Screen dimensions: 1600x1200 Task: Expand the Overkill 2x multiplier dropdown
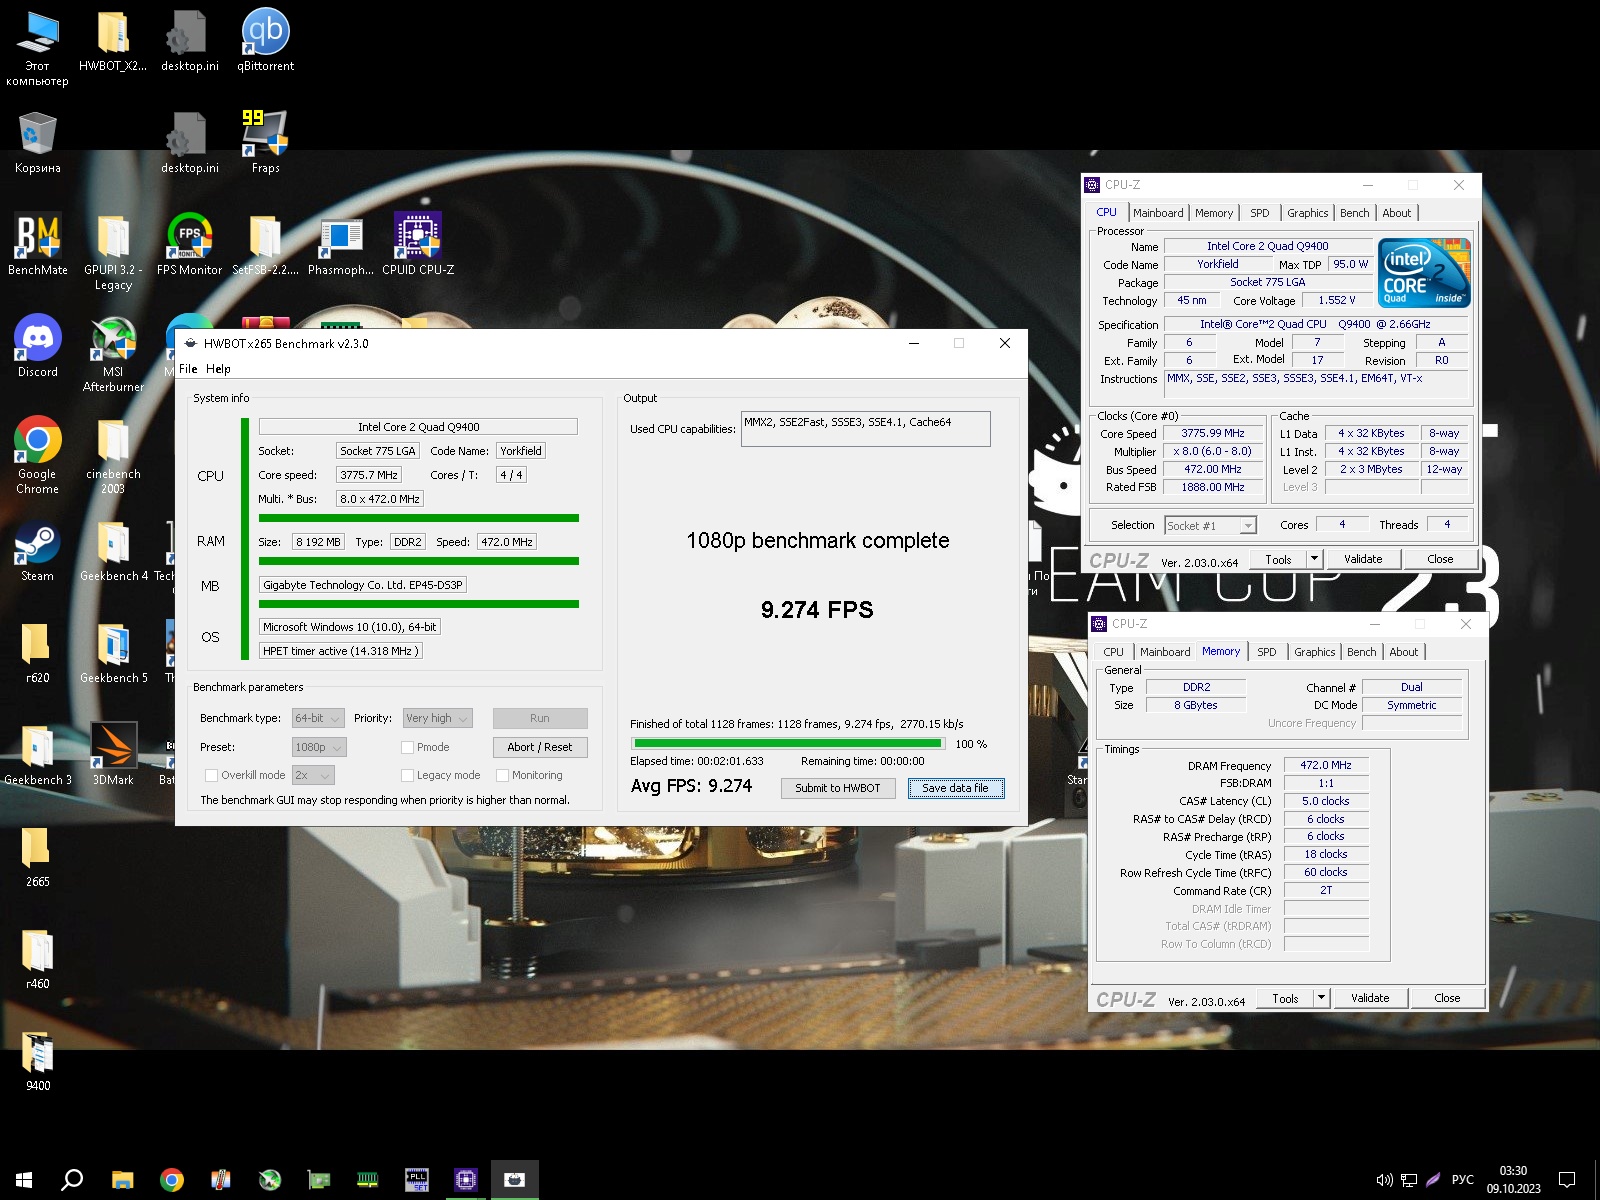(312, 775)
